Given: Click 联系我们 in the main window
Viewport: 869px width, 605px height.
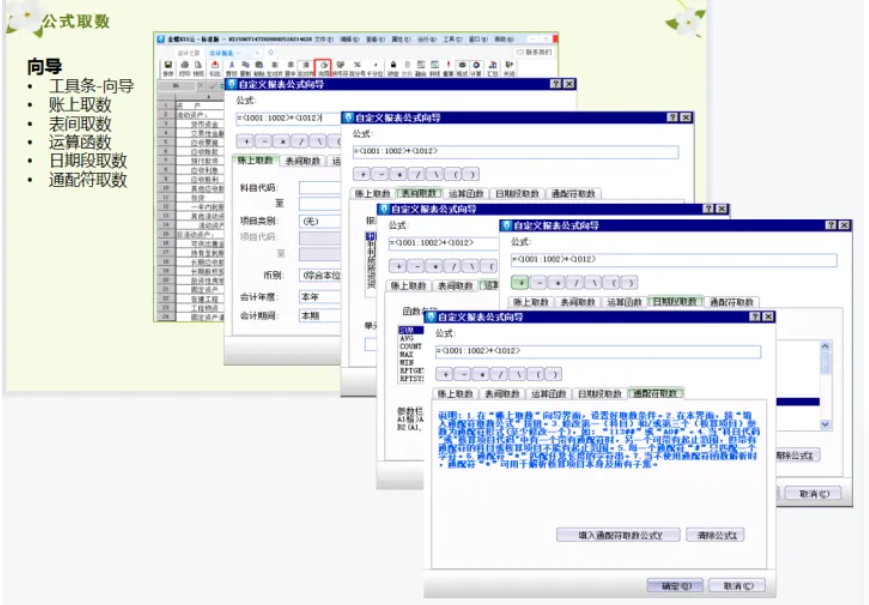Looking at the screenshot, I should (x=534, y=52).
